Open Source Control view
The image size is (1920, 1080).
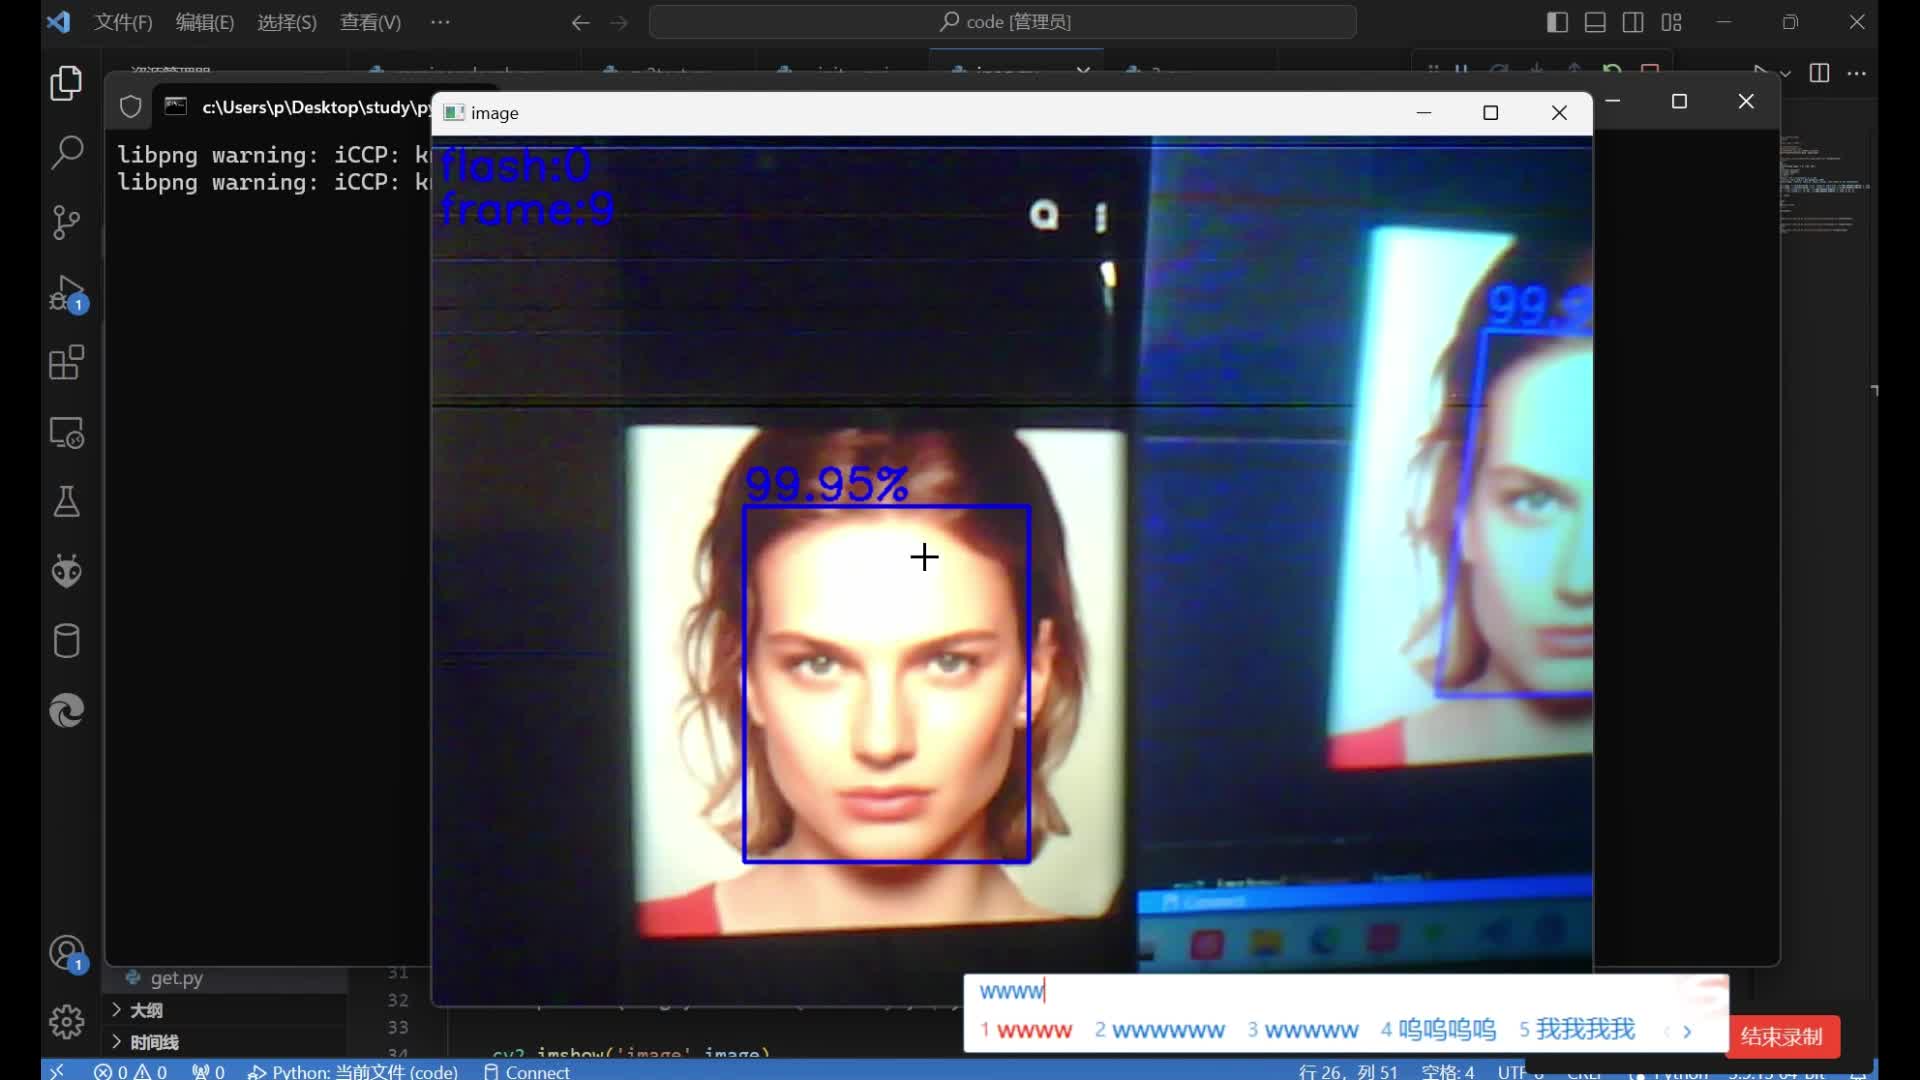(66, 222)
